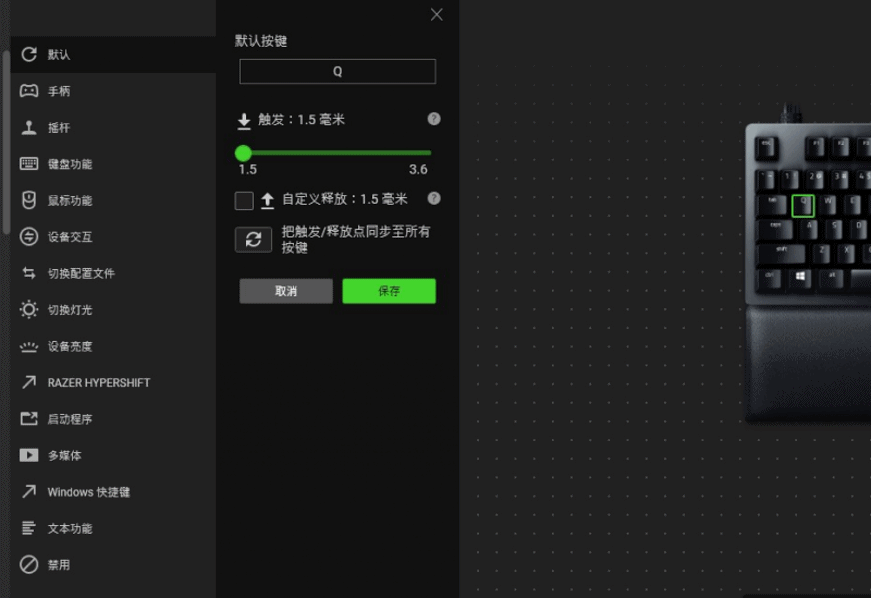872x598 pixels.
Task: Enable the 自定义释放 custom release checkbox
Action: 243,199
